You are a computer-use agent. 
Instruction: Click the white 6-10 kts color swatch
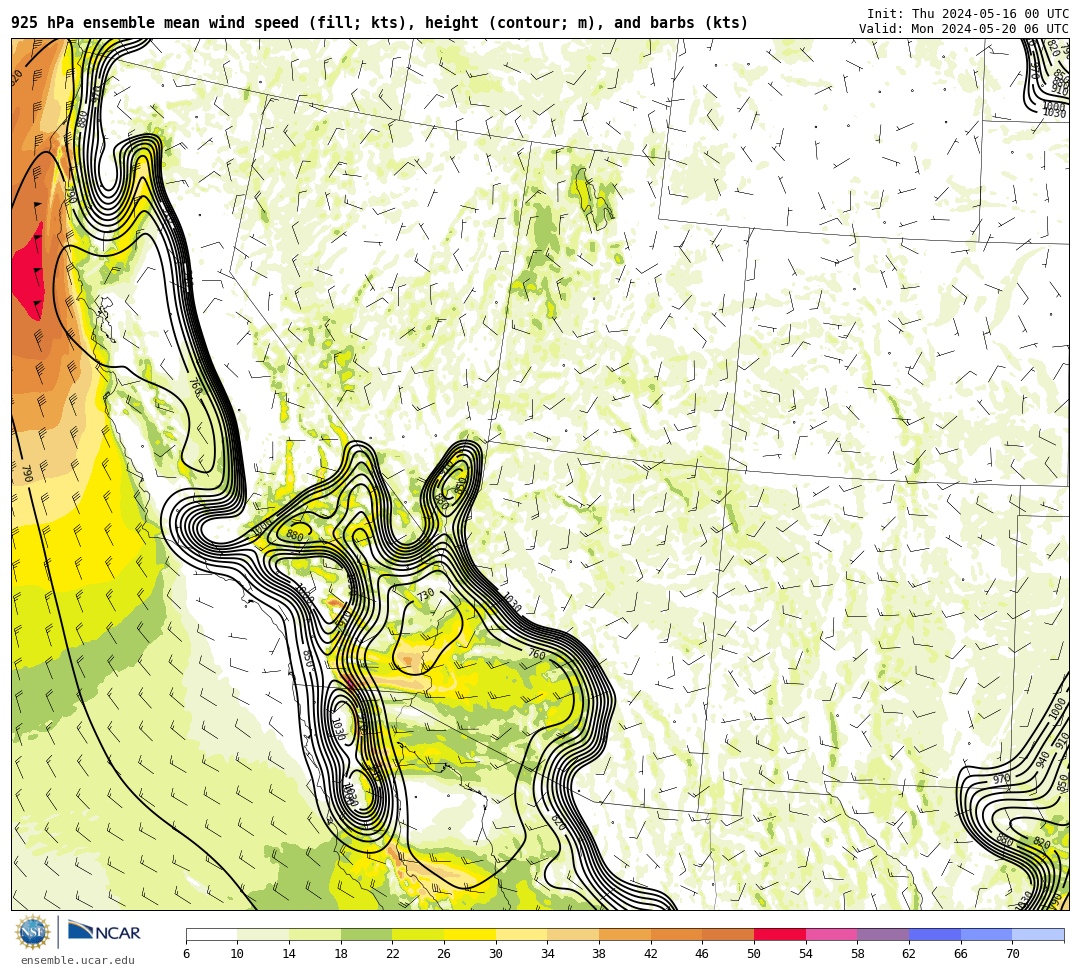[211, 934]
